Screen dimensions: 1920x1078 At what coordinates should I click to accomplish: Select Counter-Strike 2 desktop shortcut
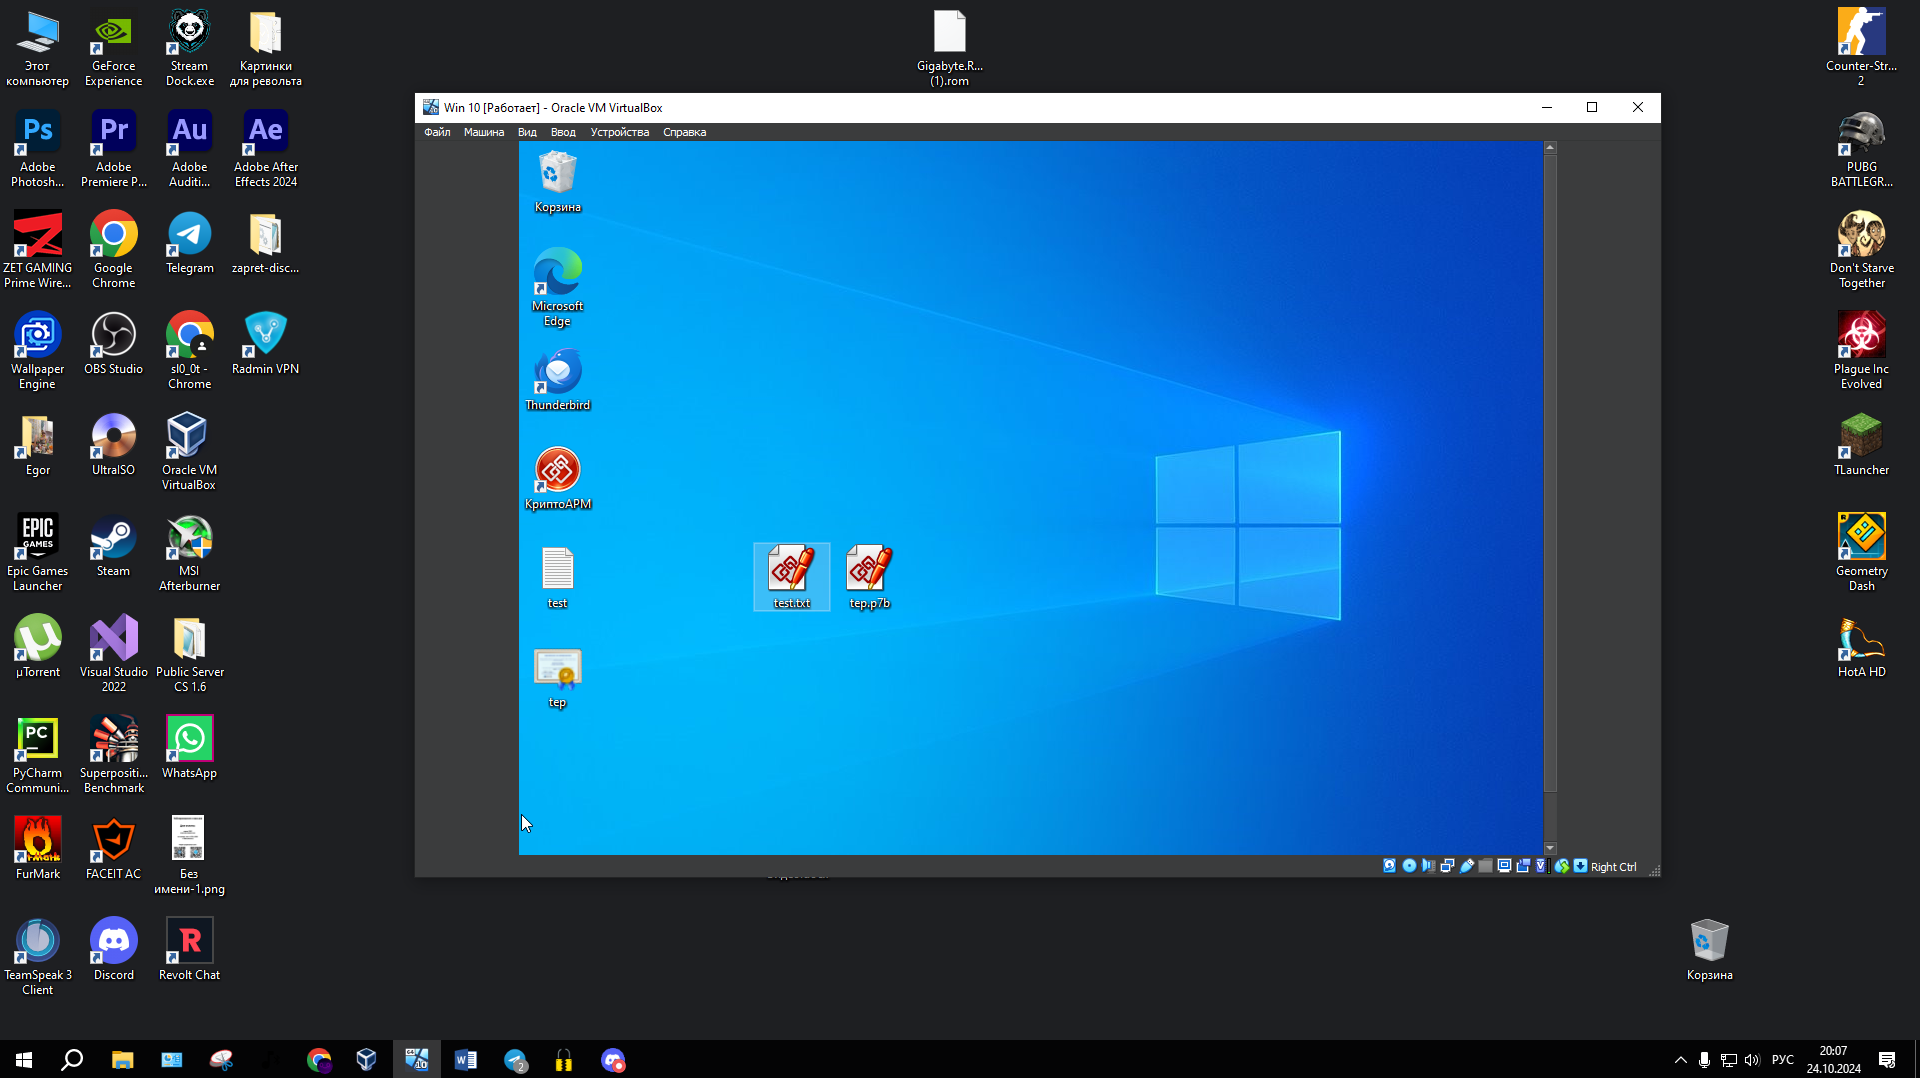(x=1861, y=47)
